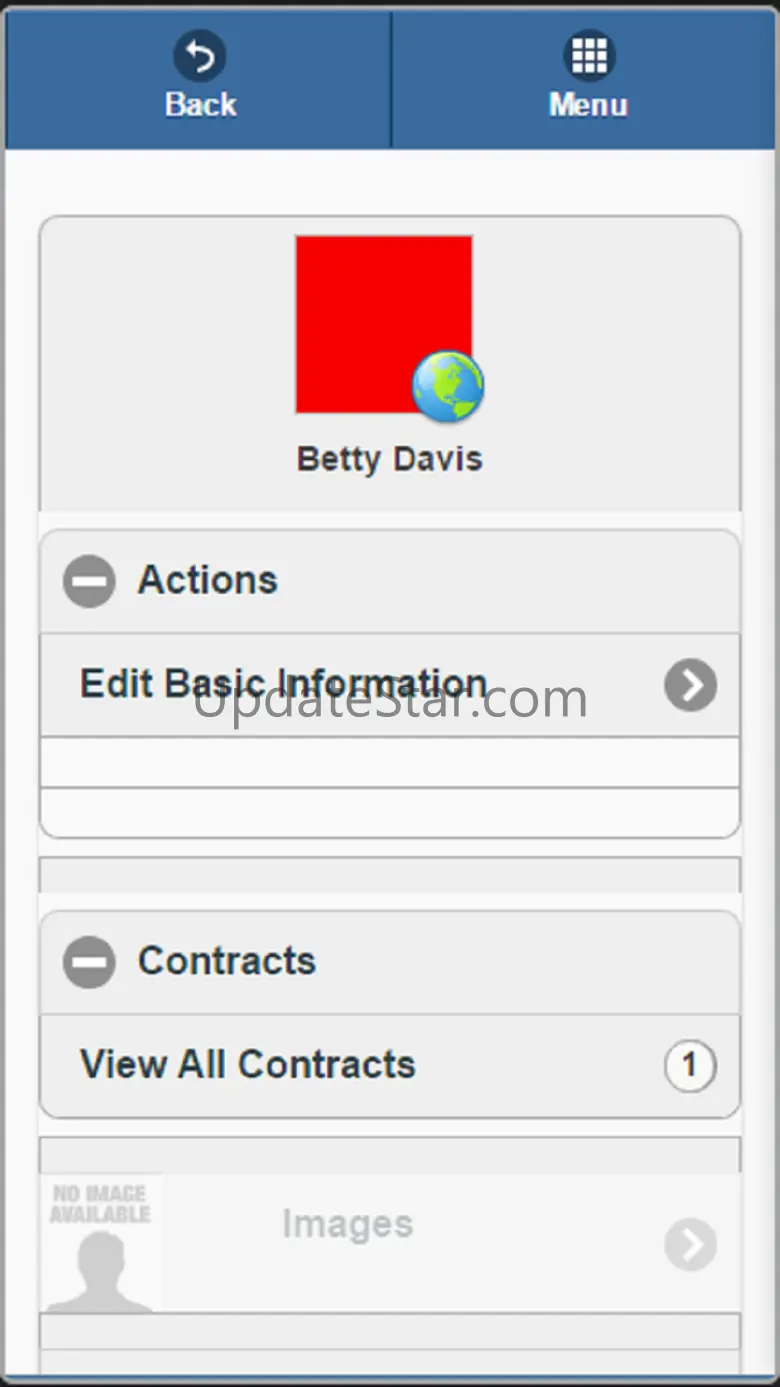Click the minus icon beside Actions
780x1387 pixels.
tap(89, 581)
